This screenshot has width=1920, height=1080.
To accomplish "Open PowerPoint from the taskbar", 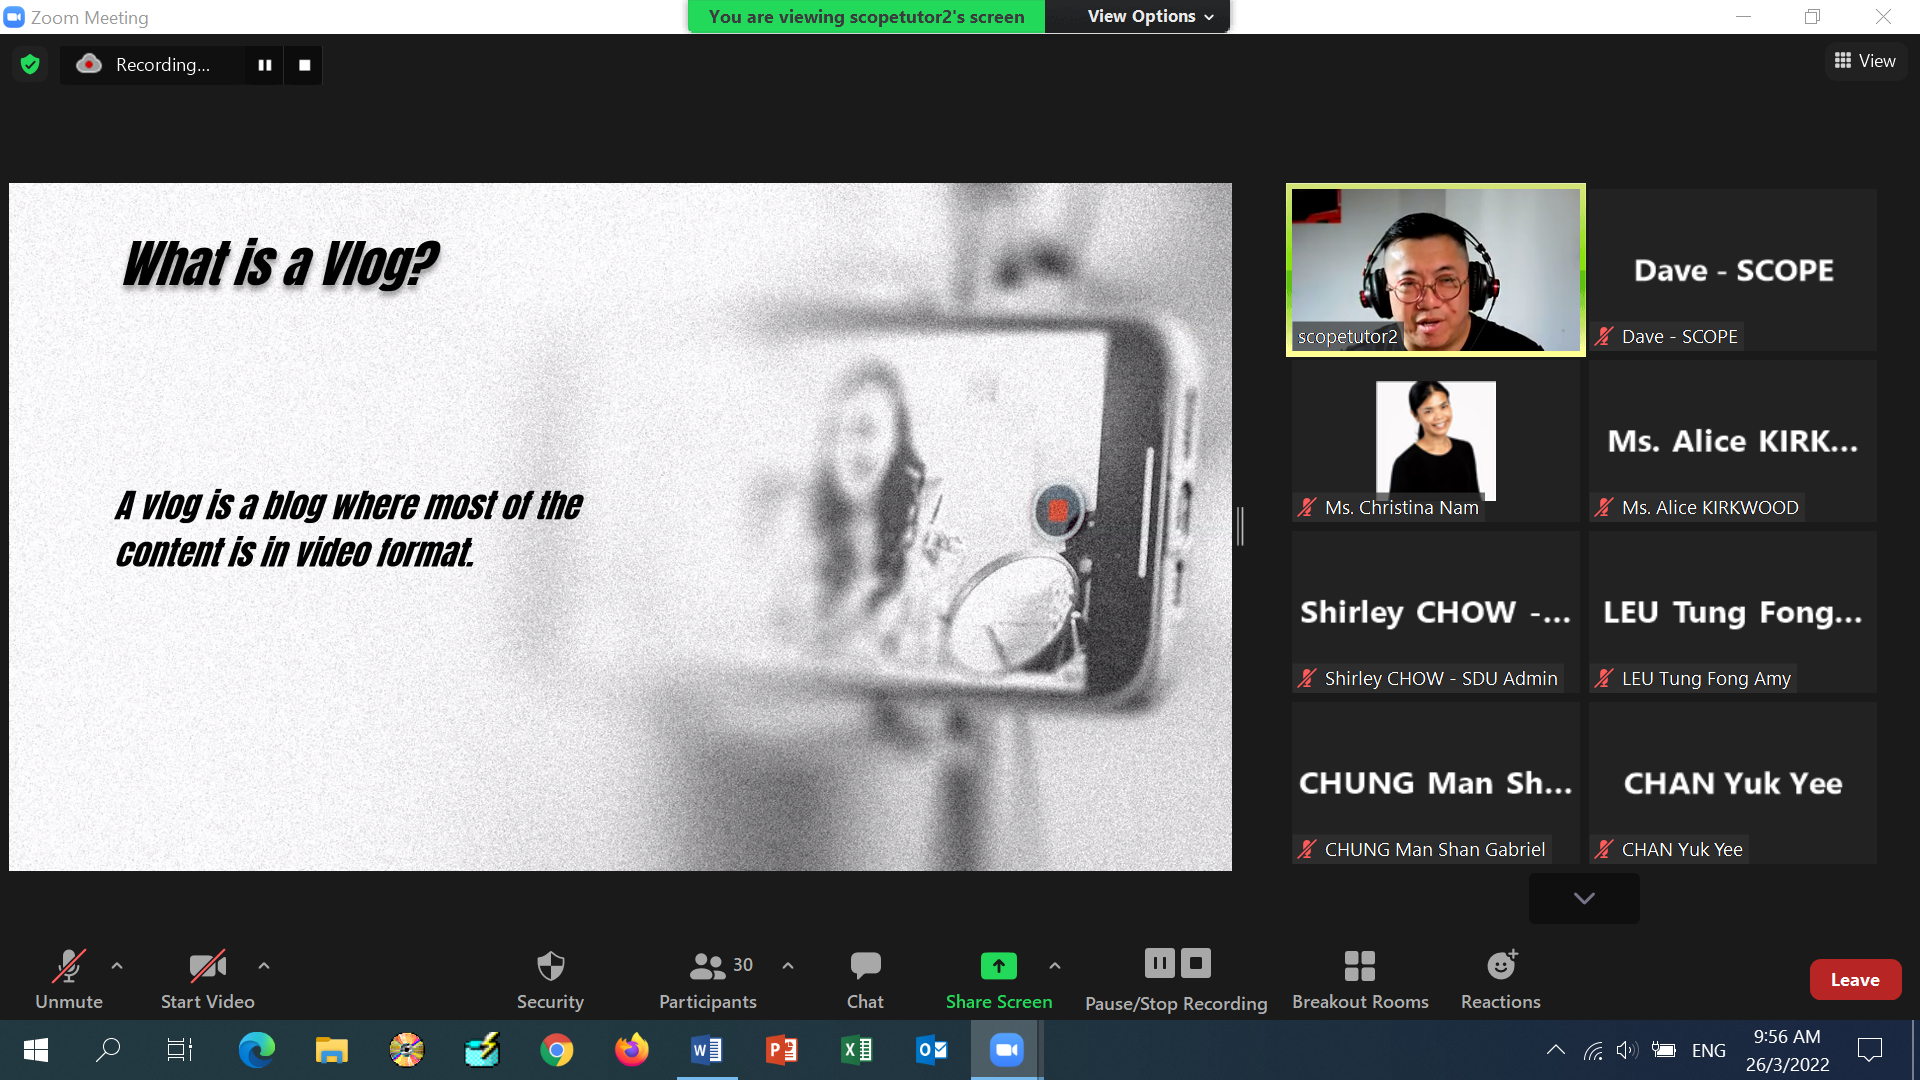I will click(781, 1050).
